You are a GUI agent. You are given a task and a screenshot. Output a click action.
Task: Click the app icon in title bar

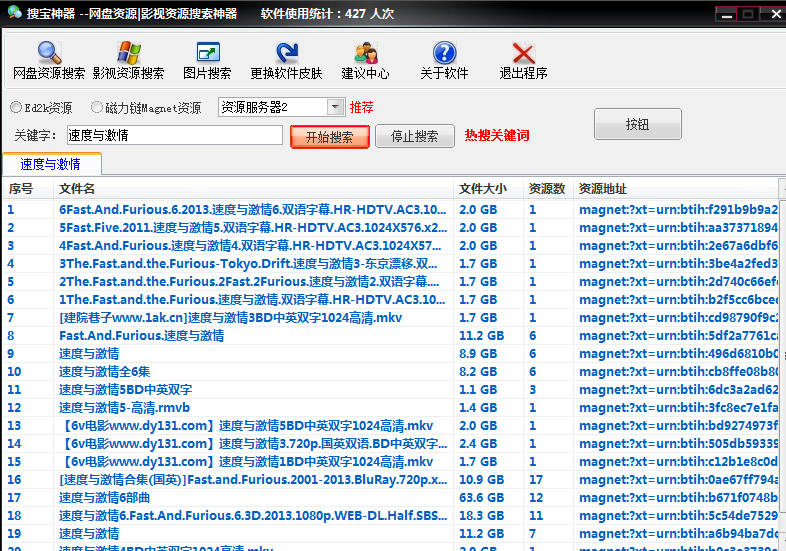[x=16, y=14]
